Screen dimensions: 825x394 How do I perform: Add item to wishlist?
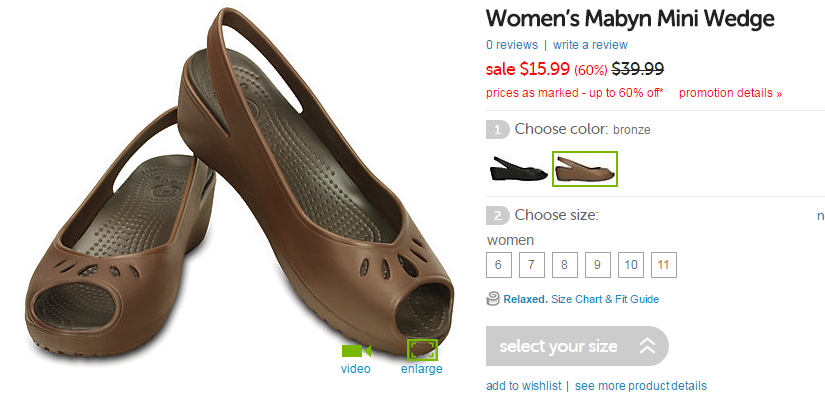coord(524,386)
